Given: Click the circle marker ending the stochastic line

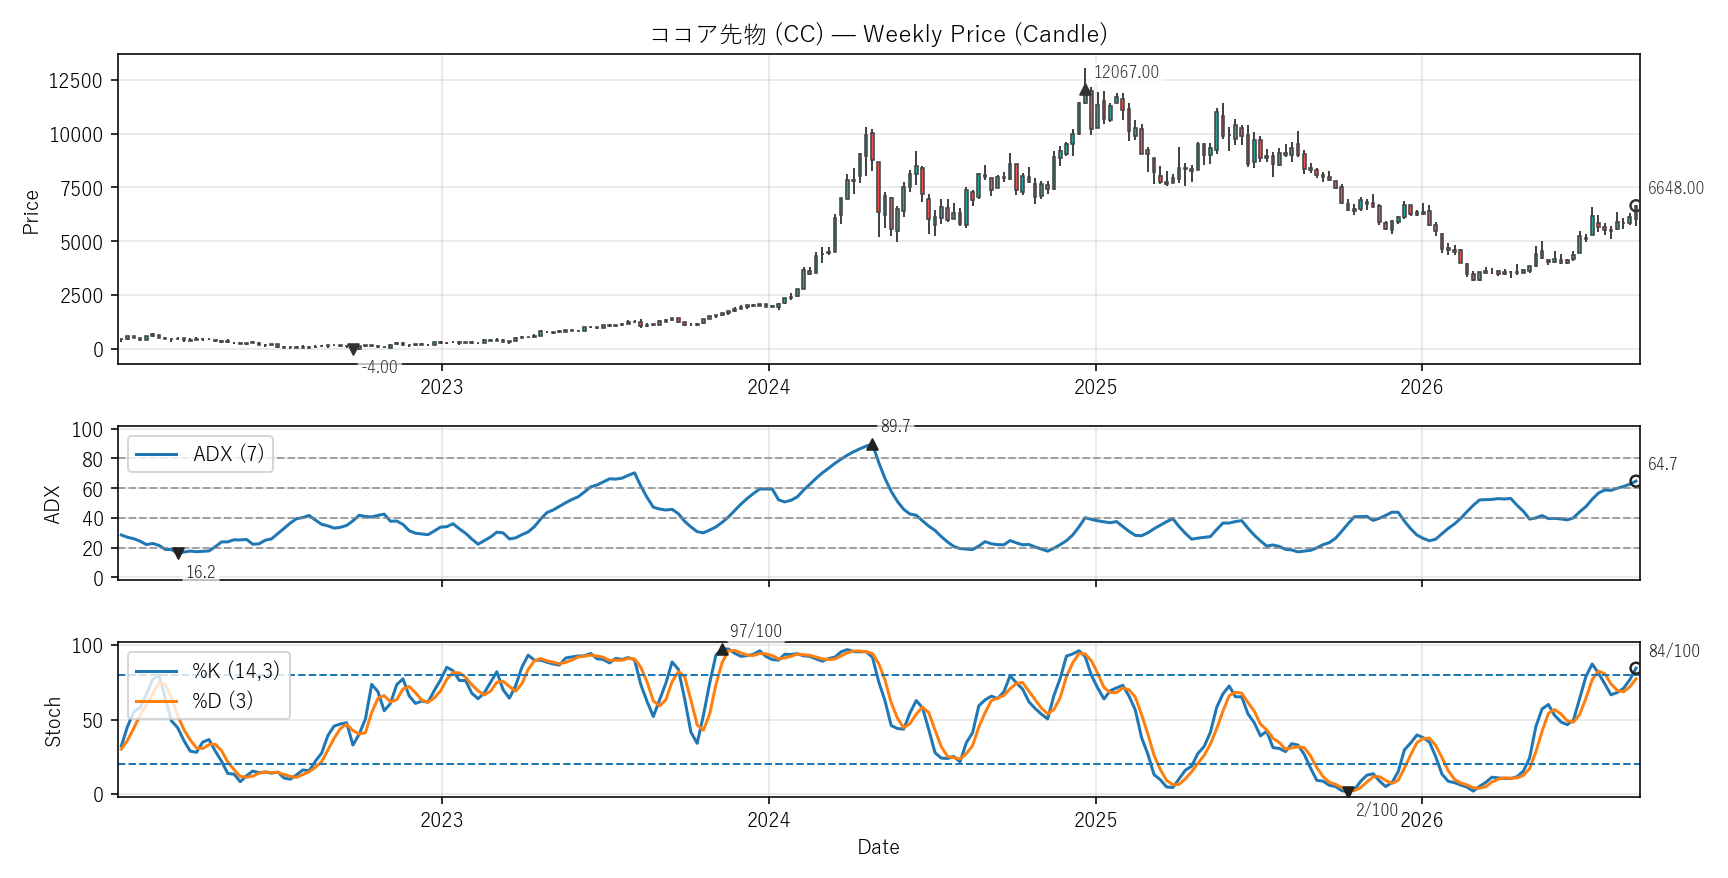Looking at the screenshot, I should click(x=1636, y=668).
